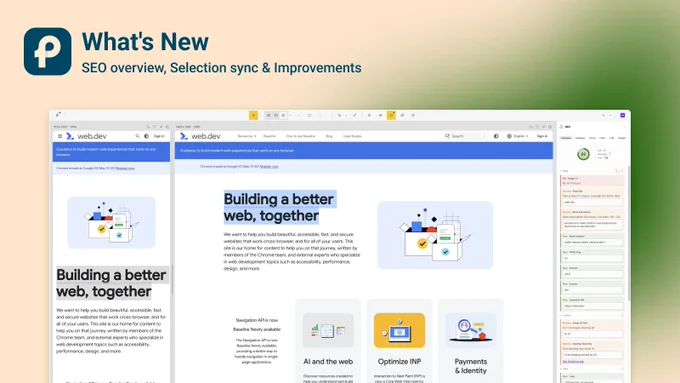680x383 pixels.
Task: Click the eye icon in the top toolbar
Action: click(x=380, y=115)
